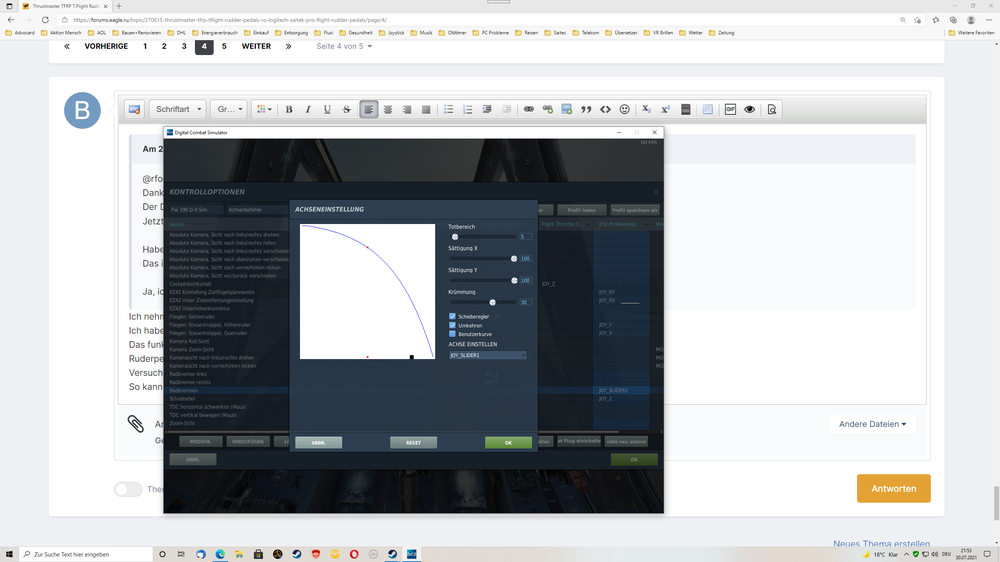
Task: Submit the reply with Antworten button
Action: (893, 489)
